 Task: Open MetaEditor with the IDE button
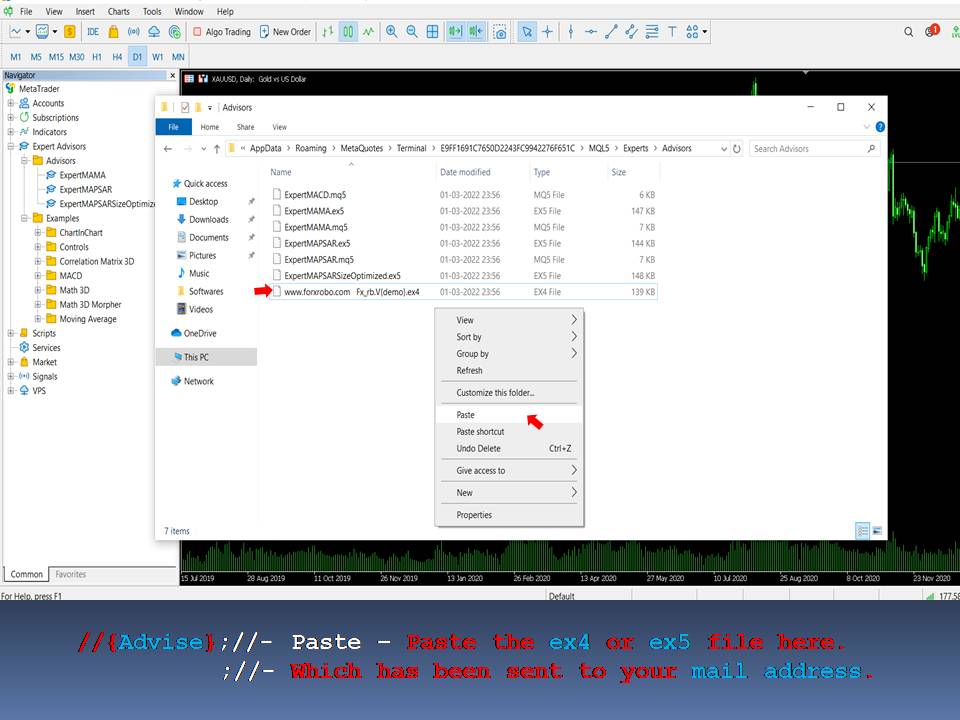point(92,32)
